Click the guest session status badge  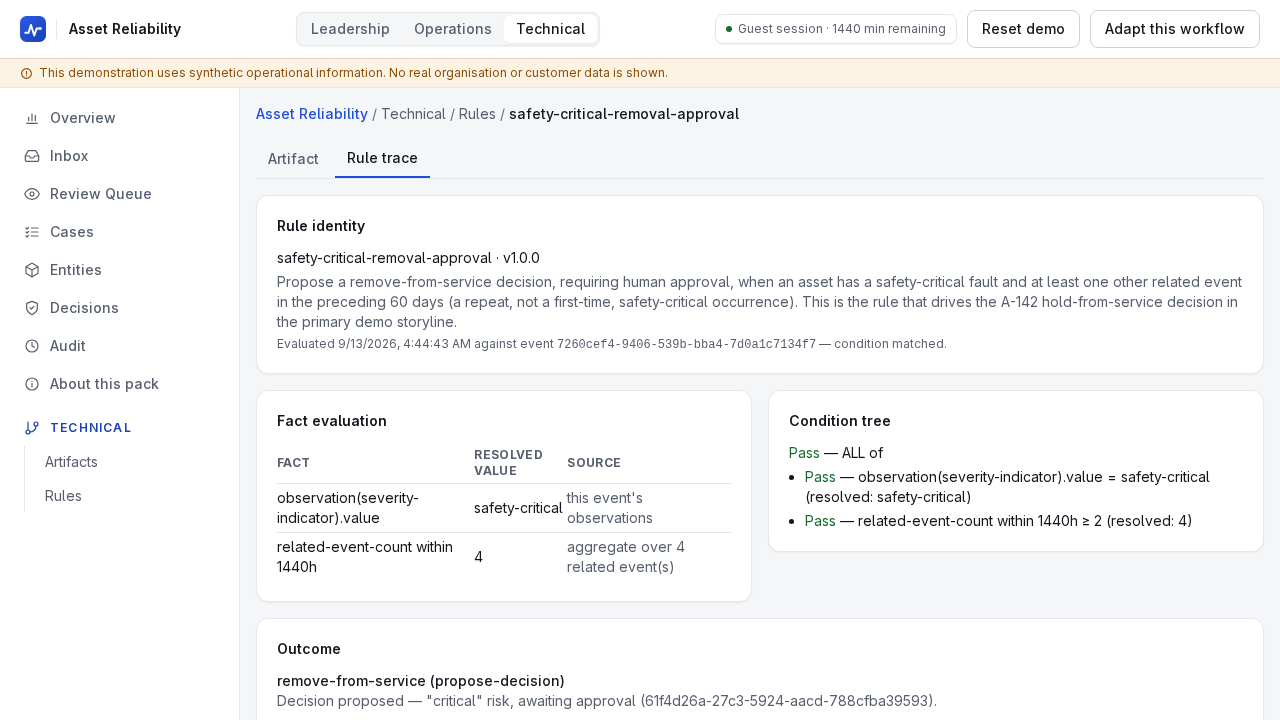click(x=836, y=29)
